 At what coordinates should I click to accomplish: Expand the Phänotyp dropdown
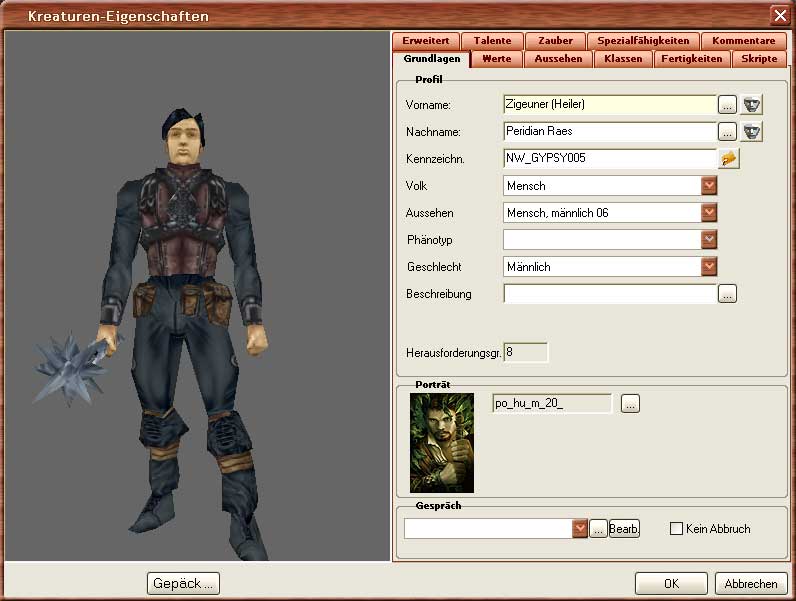710,240
